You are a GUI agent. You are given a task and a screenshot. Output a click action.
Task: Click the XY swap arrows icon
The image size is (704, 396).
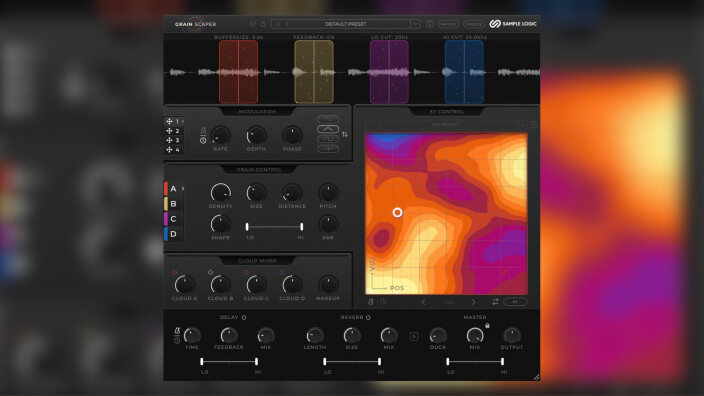click(x=495, y=302)
